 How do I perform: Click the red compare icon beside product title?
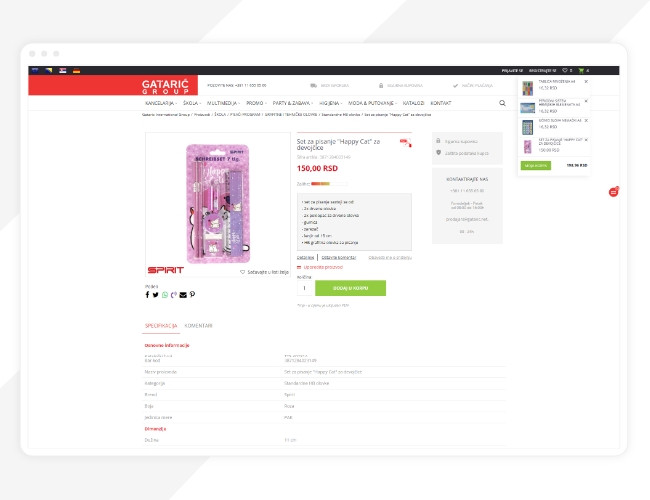(x=405, y=143)
